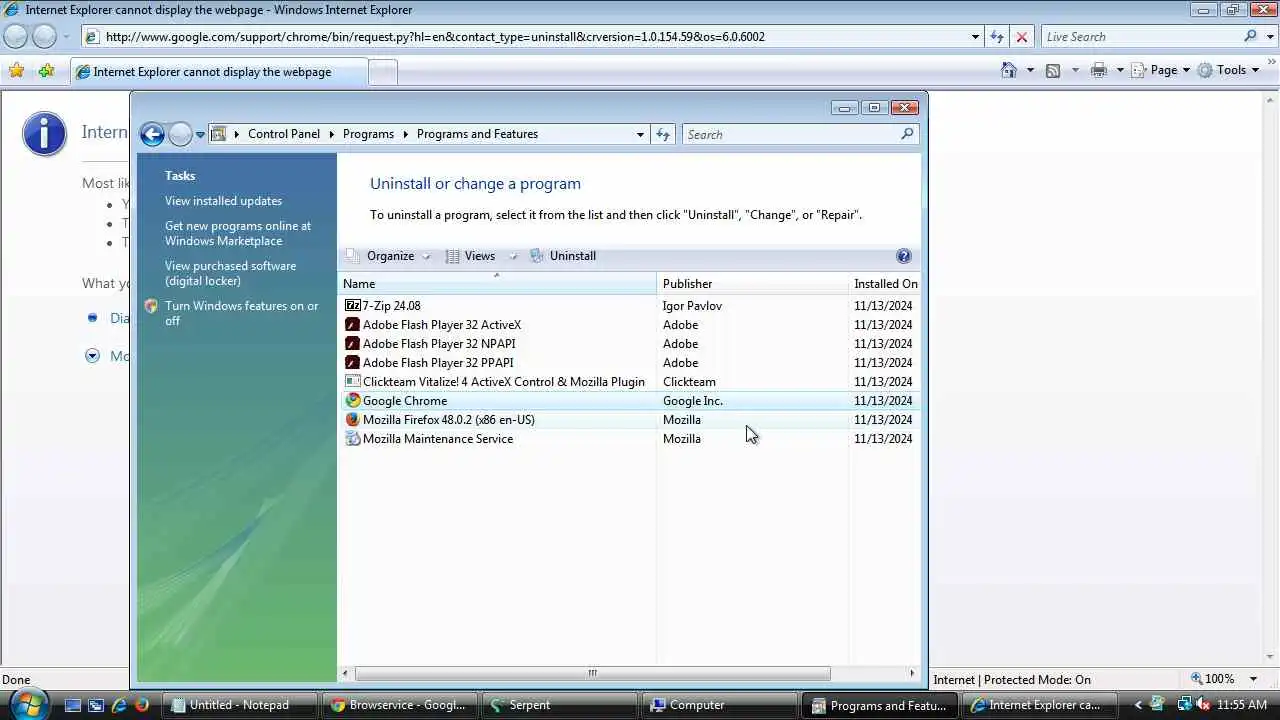Click the Google Inc. publisher cell

click(x=692, y=400)
